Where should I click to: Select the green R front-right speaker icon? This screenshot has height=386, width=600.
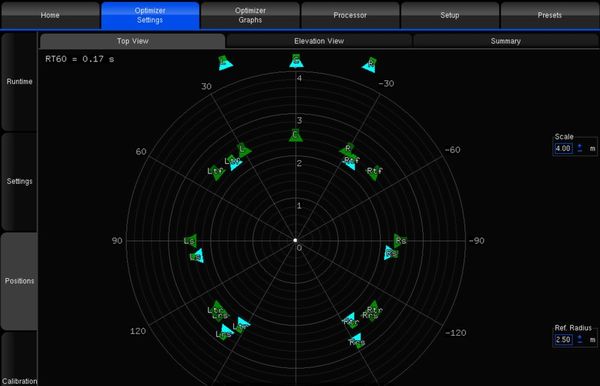(347, 149)
